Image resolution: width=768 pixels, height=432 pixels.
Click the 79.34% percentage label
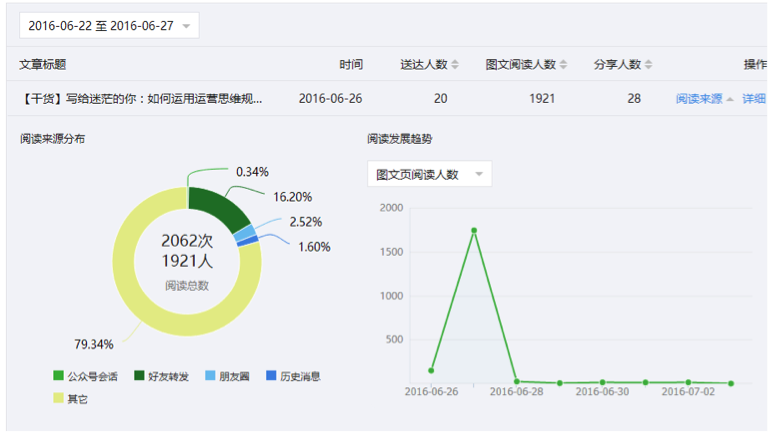(94, 344)
